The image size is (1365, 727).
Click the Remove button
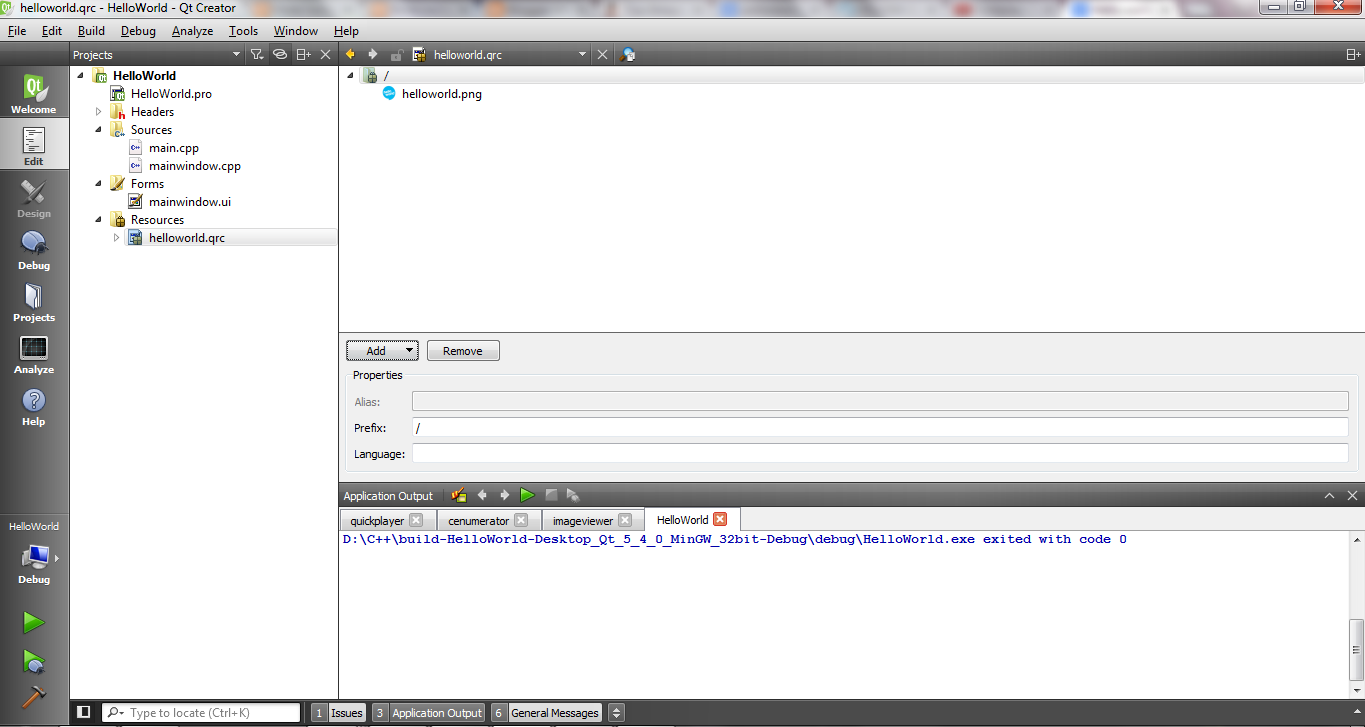[x=462, y=350]
